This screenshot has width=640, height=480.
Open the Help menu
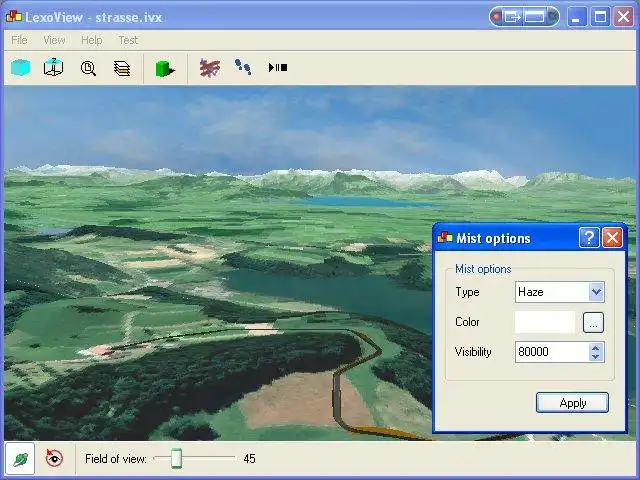tap(91, 40)
